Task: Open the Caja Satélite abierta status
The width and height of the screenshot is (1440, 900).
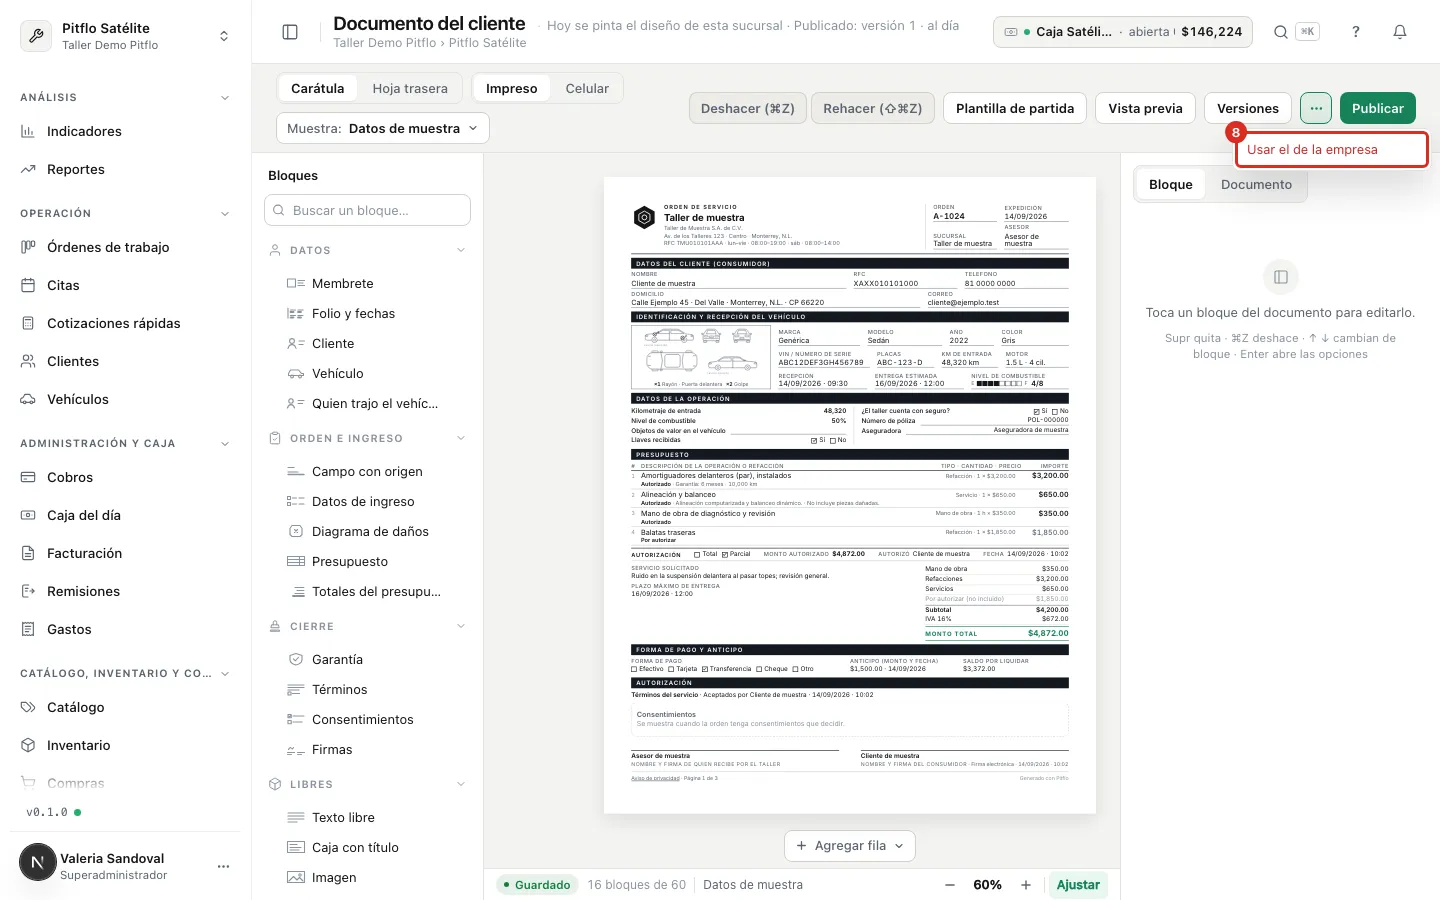Action: click(1125, 32)
